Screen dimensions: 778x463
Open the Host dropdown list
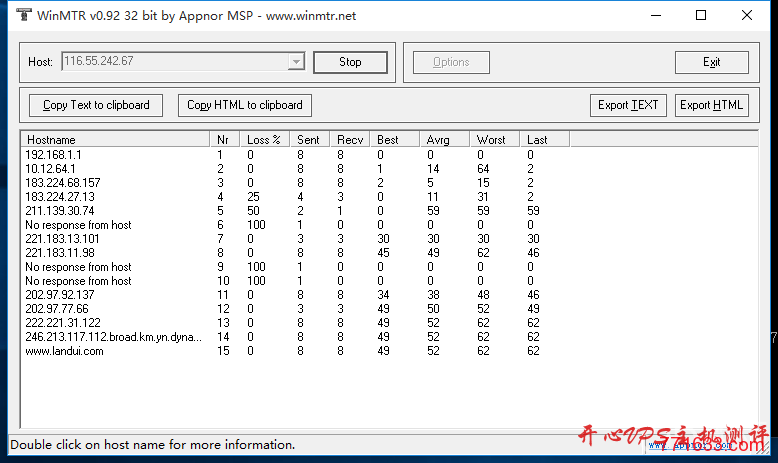click(295, 62)
